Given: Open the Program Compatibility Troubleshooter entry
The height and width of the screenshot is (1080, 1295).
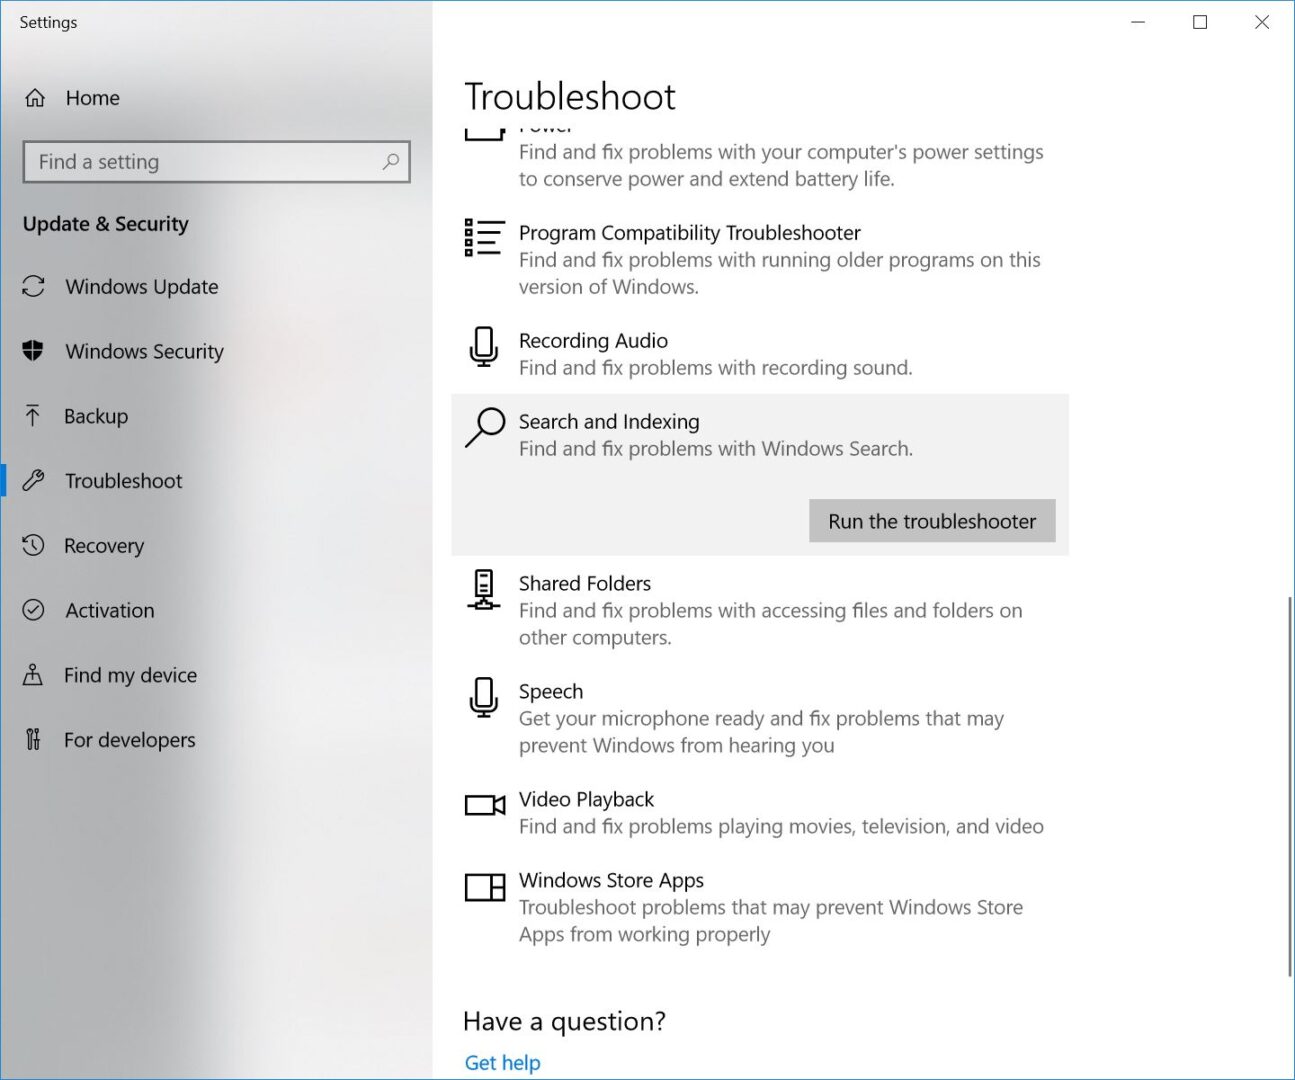Looking at the screenshot, I should (689, 232).
